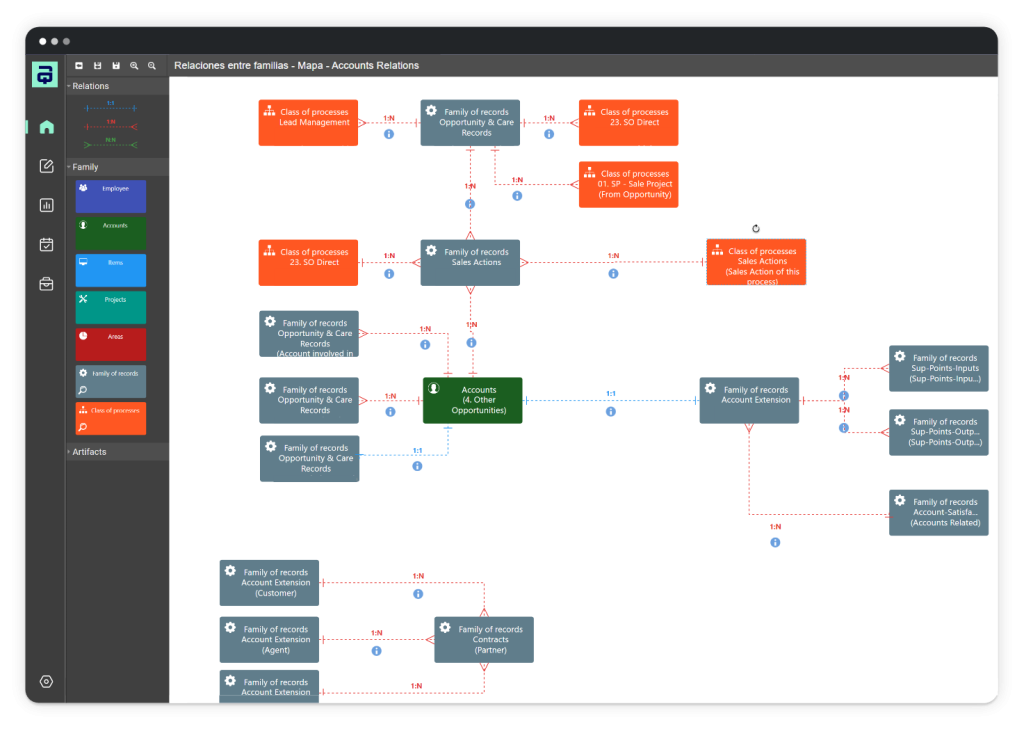Open the settings hexagon icon at bottom-left

(46, 681)
